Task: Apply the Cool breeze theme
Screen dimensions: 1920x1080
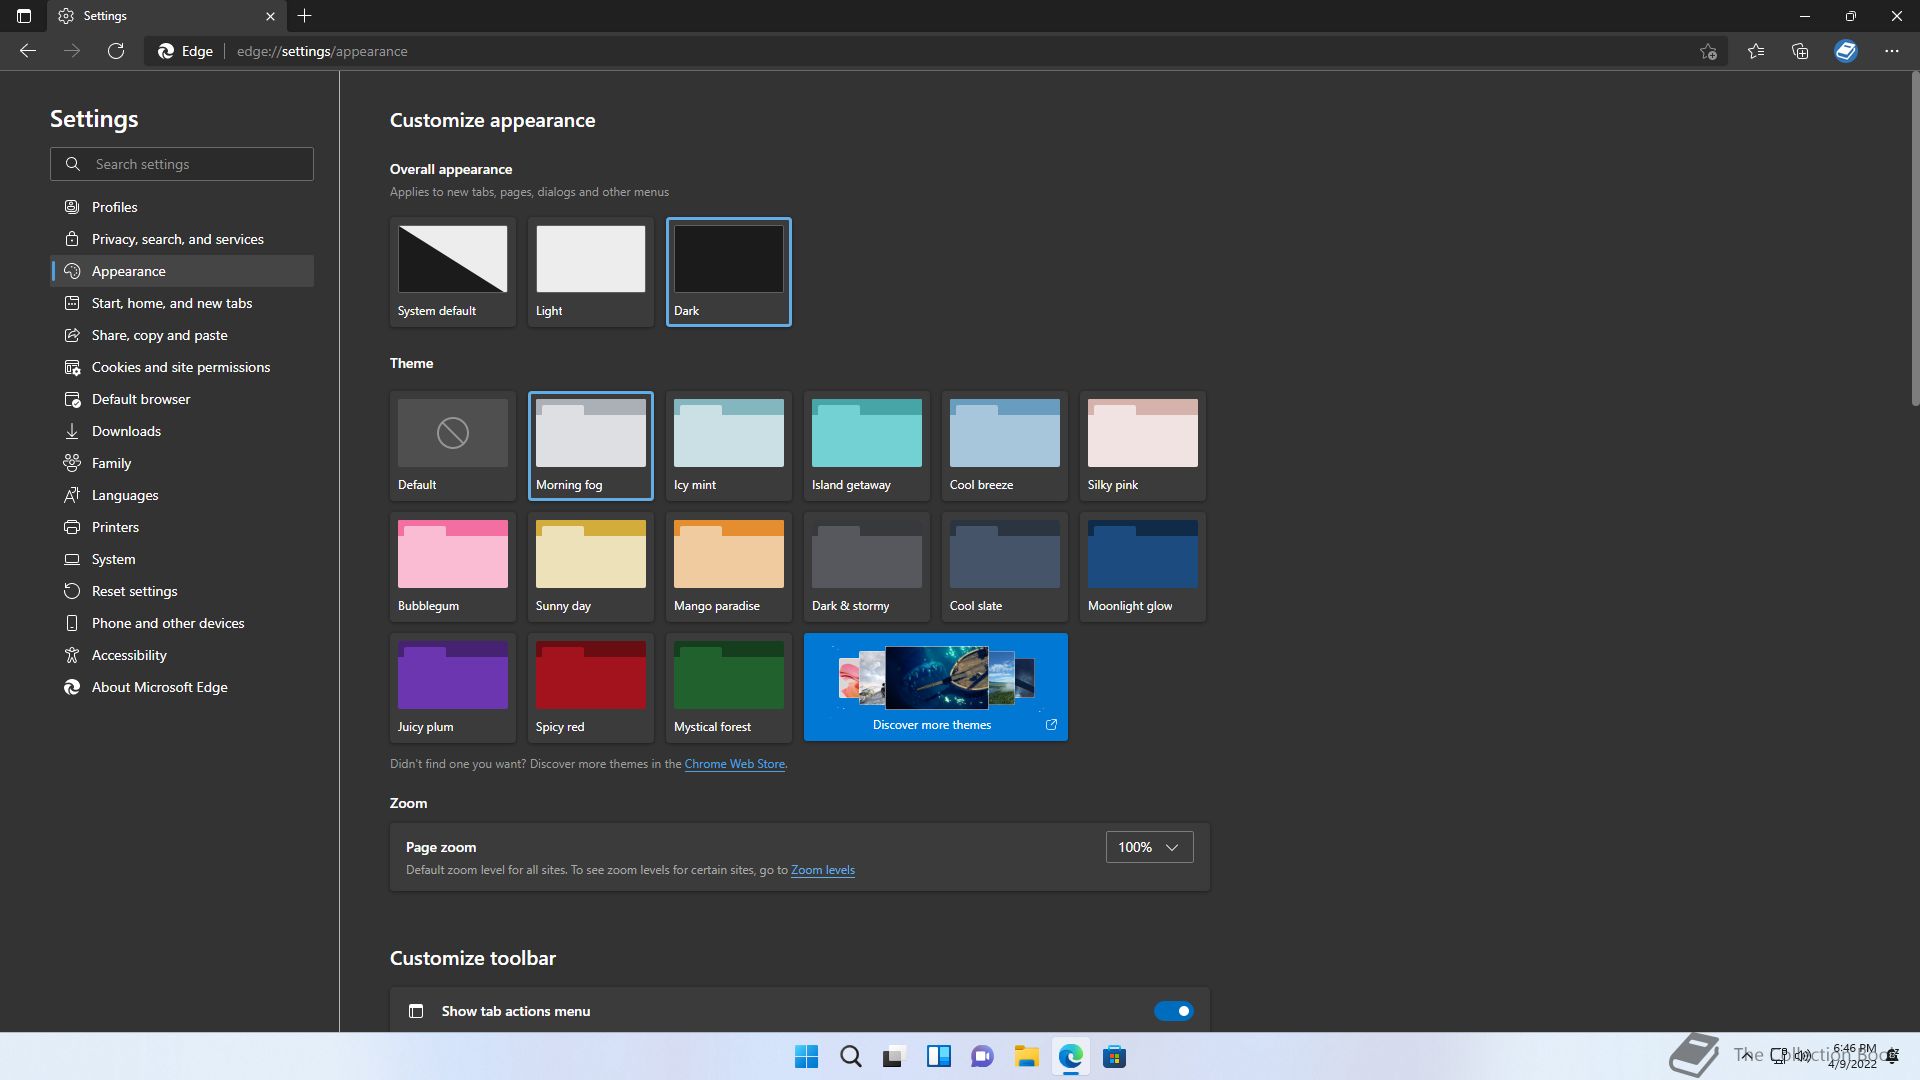Action: (1005, 446)
